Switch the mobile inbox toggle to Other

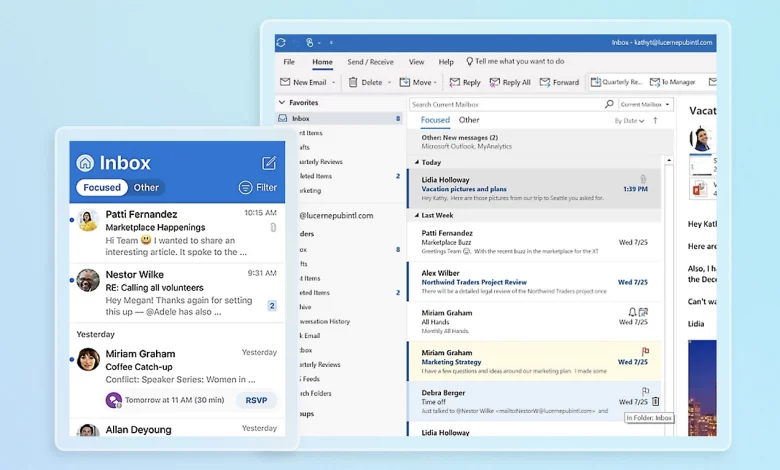coord(146,187)
